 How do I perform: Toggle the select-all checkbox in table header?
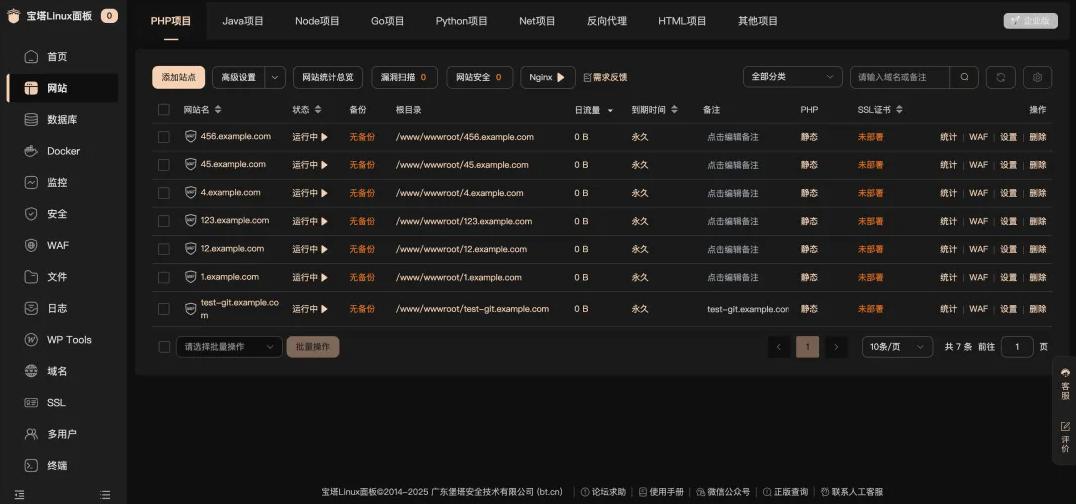(x=164, y=110)
